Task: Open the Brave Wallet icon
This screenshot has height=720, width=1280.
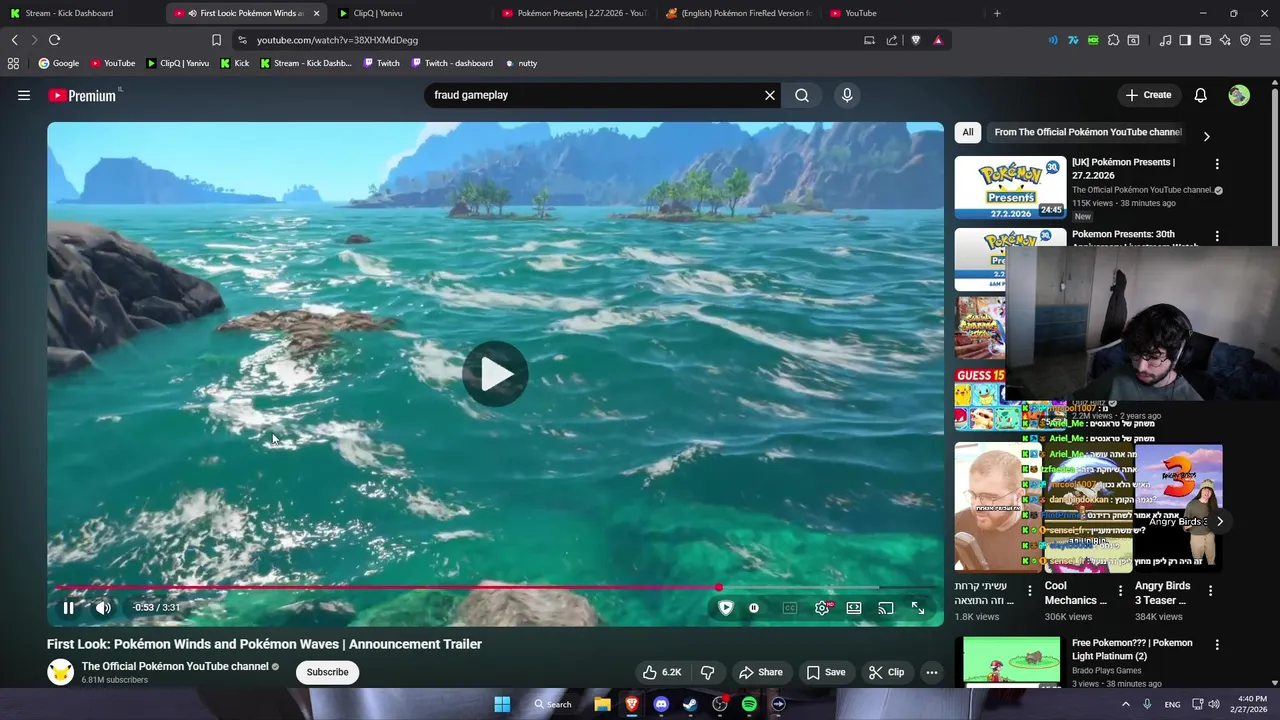Action: tap(1205, 40)
